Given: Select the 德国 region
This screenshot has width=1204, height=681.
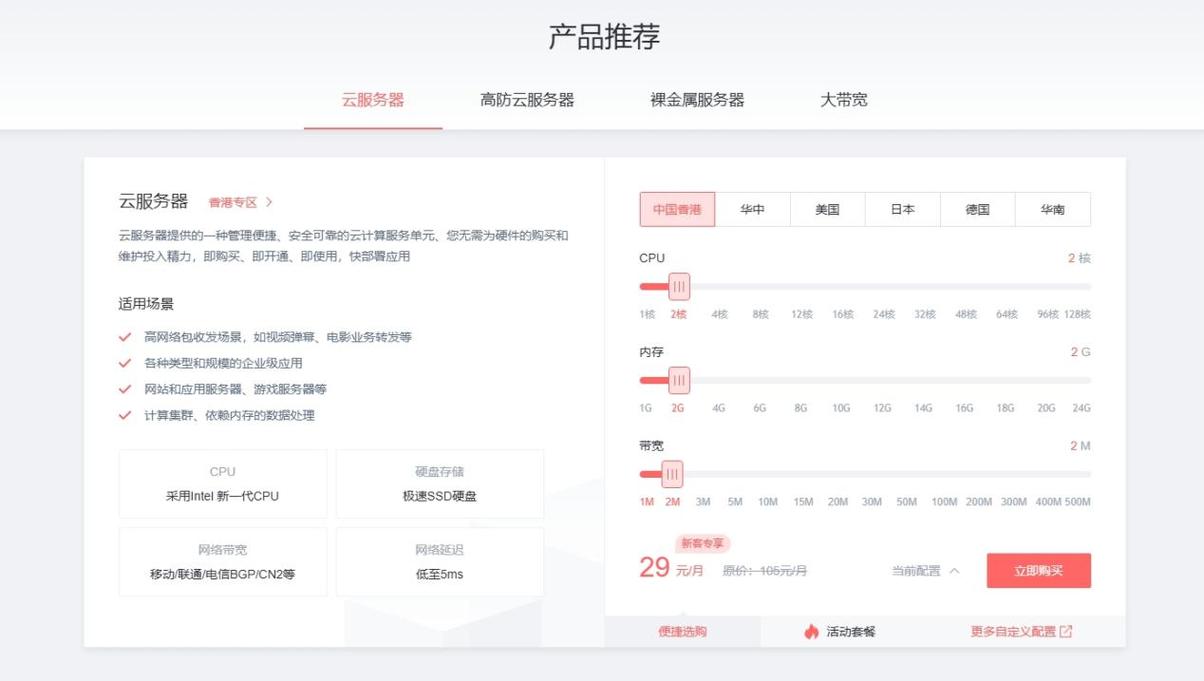Looking at the screenshot, I should (x=977, y=209).
